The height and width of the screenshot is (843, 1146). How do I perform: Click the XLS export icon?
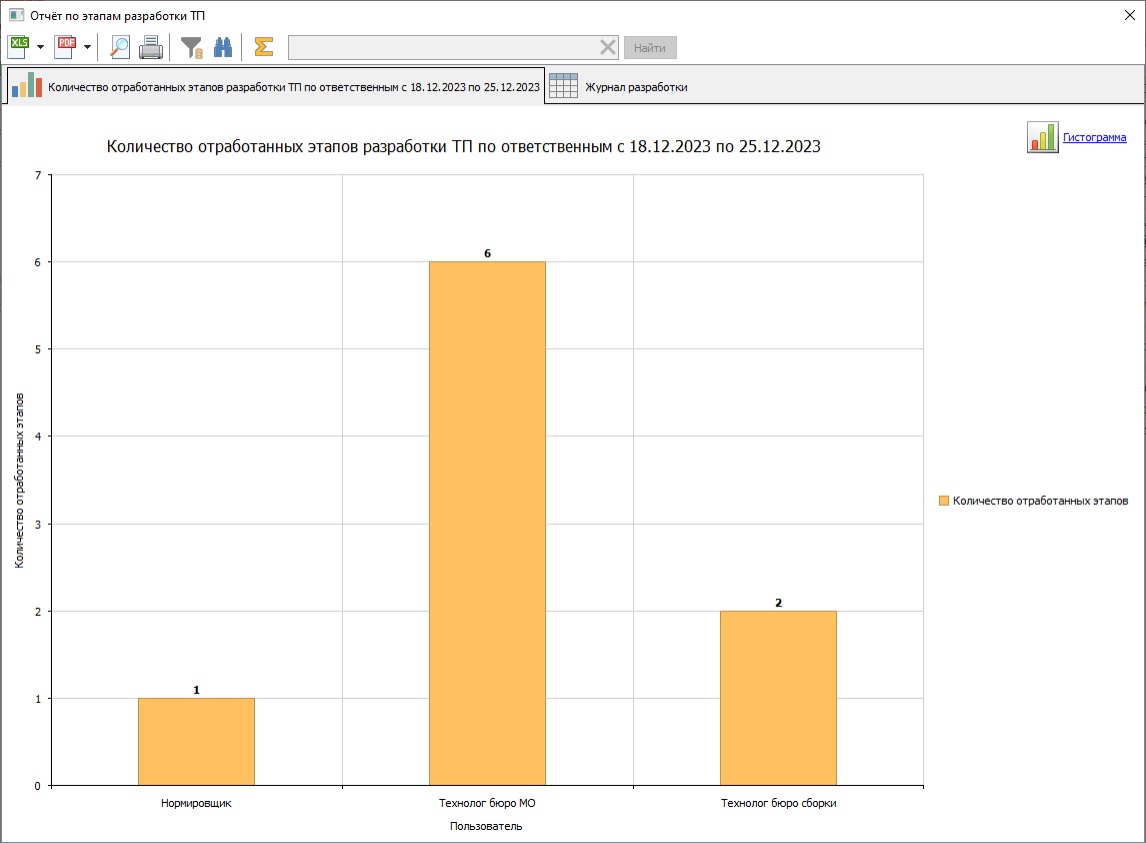pos(19,46)
